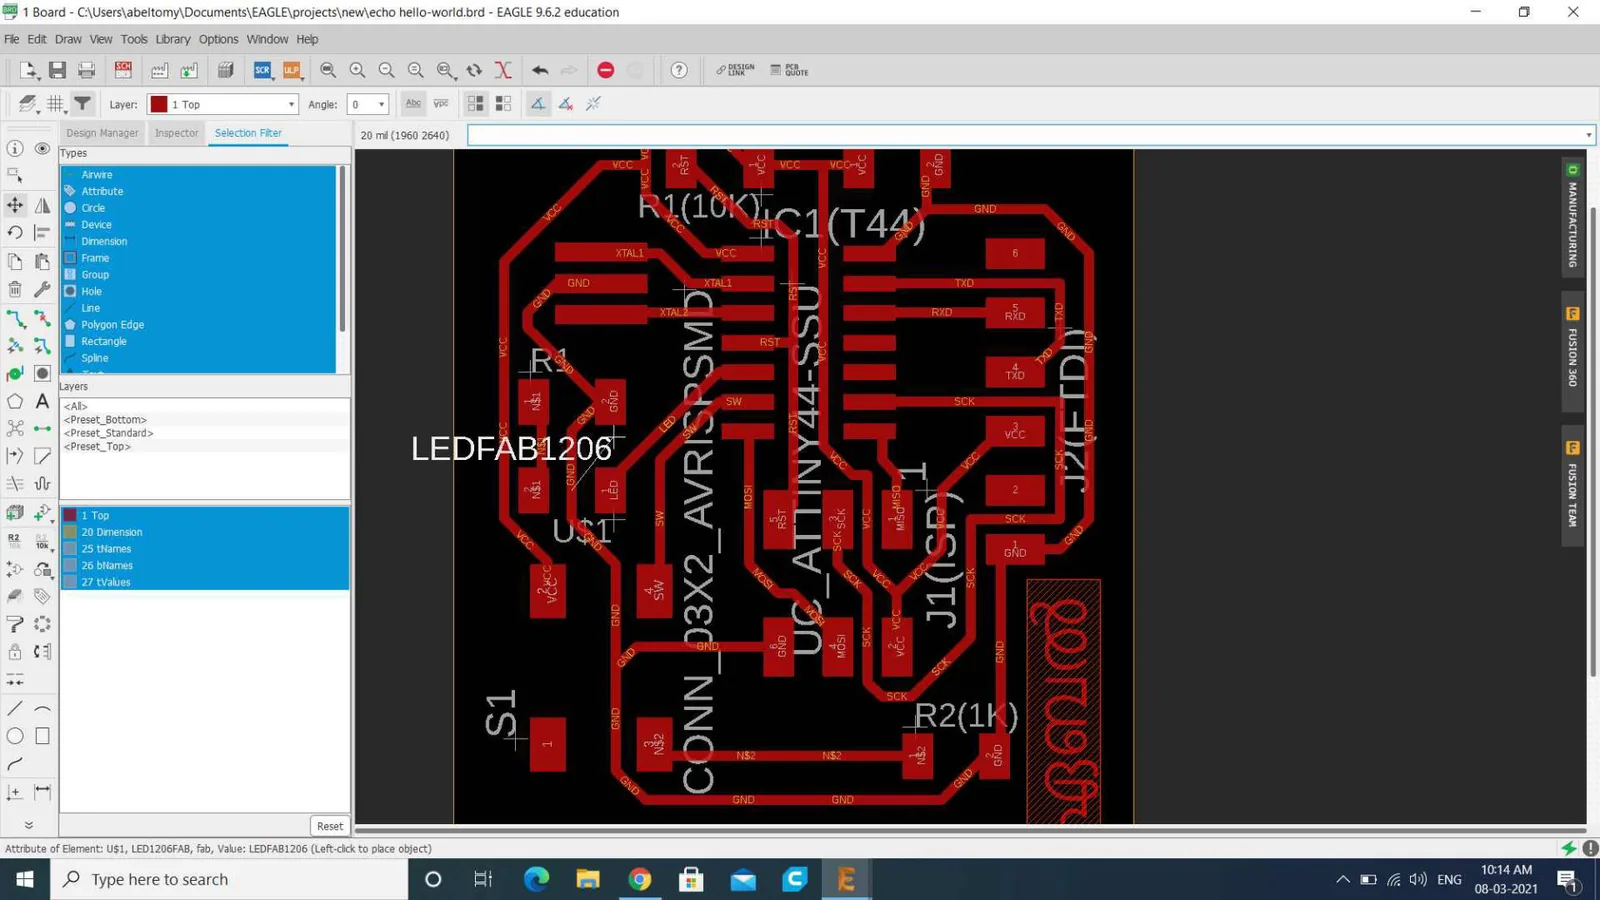Open the grid settings dropdown
This screenshot has width=1600, height=900.
click(x=55, y=104)
